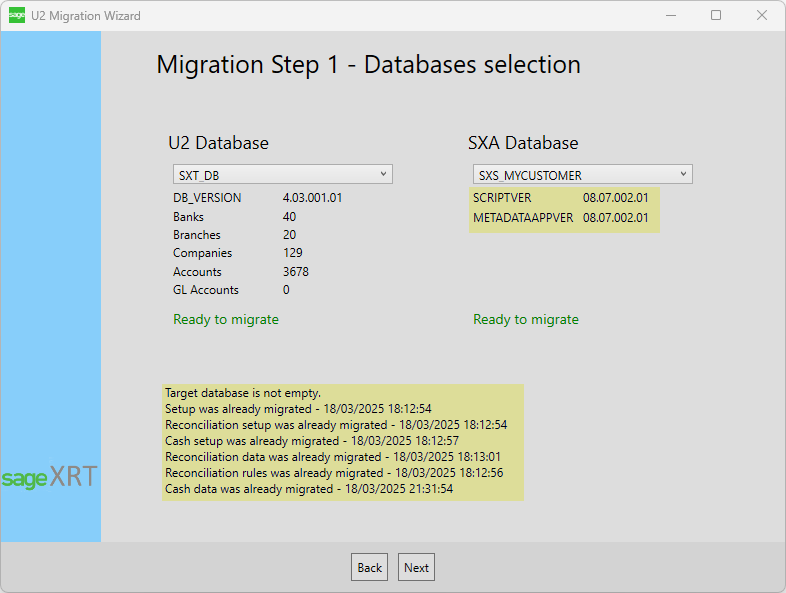The image size is (786, 593).
Task: Click 'Target database is not empty' warning
Action: click(242, 394)
